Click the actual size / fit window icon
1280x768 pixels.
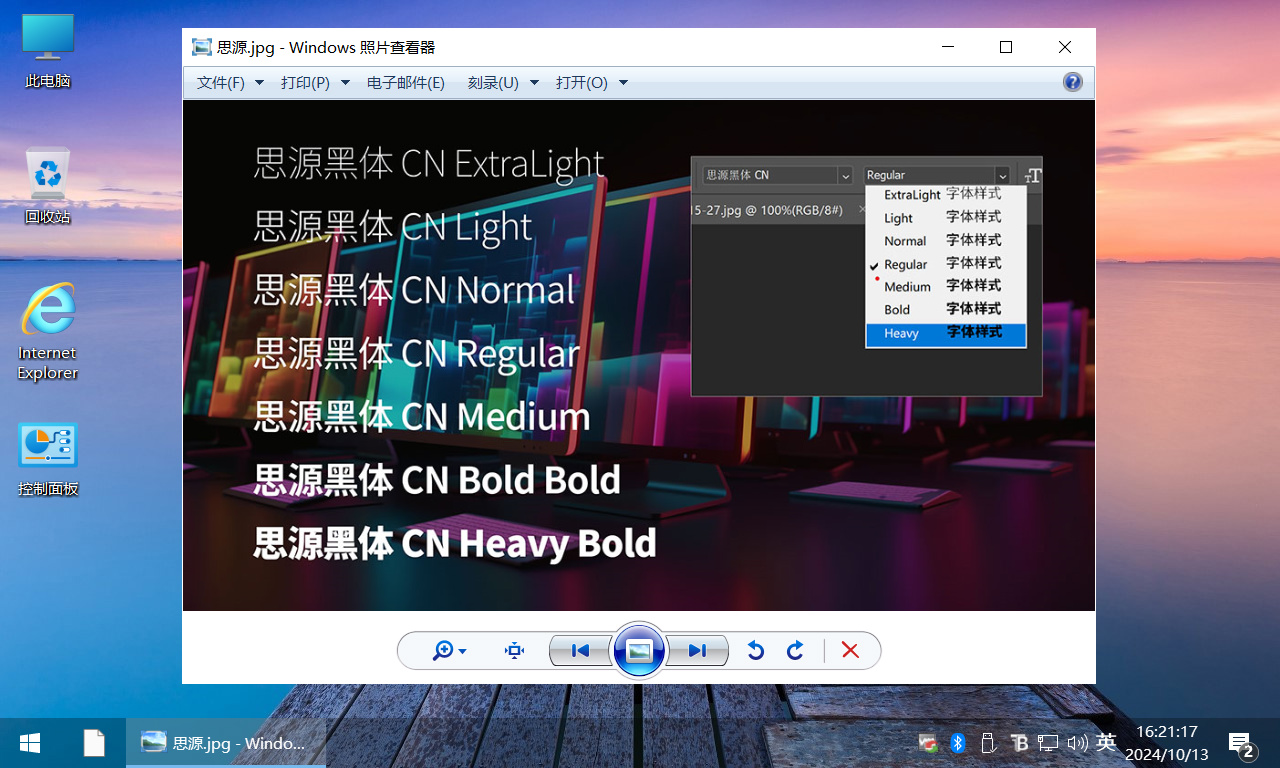click(x=515, y=651)
